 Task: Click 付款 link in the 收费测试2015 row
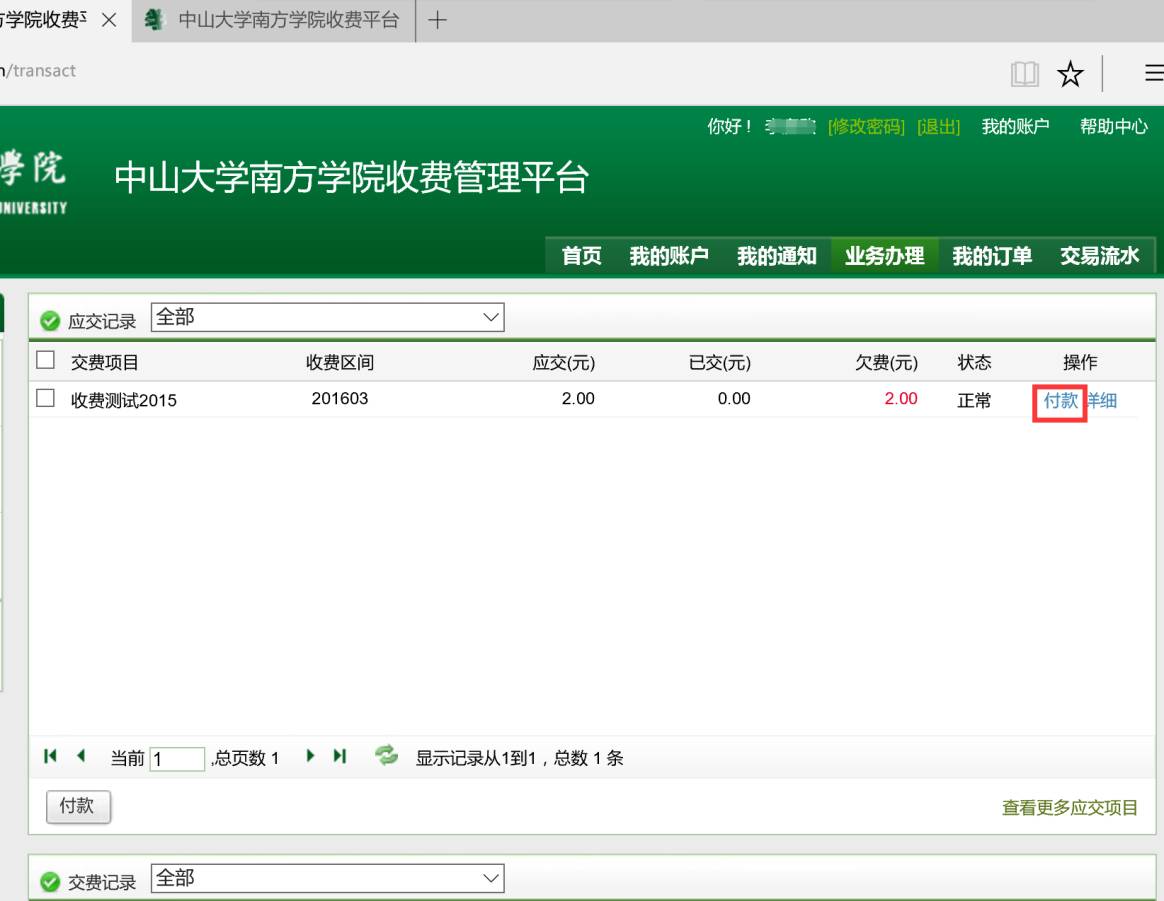1060,401
